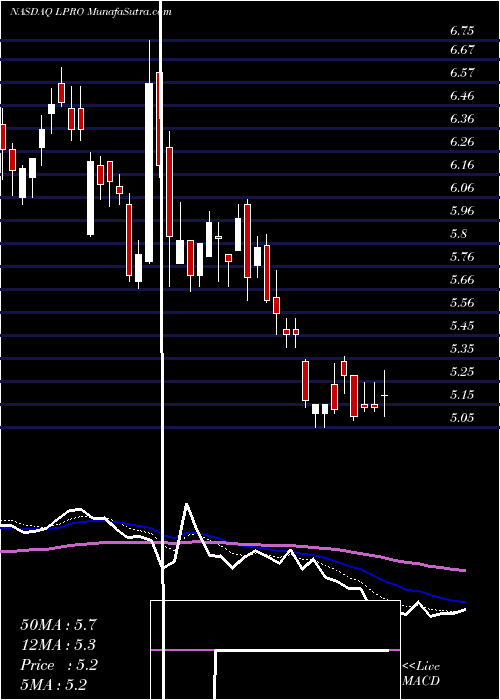Image resolution: width=500 pixels, height=700 pixels.
Task: Click the 5.15 price axis label
Action: coord(462,395)
